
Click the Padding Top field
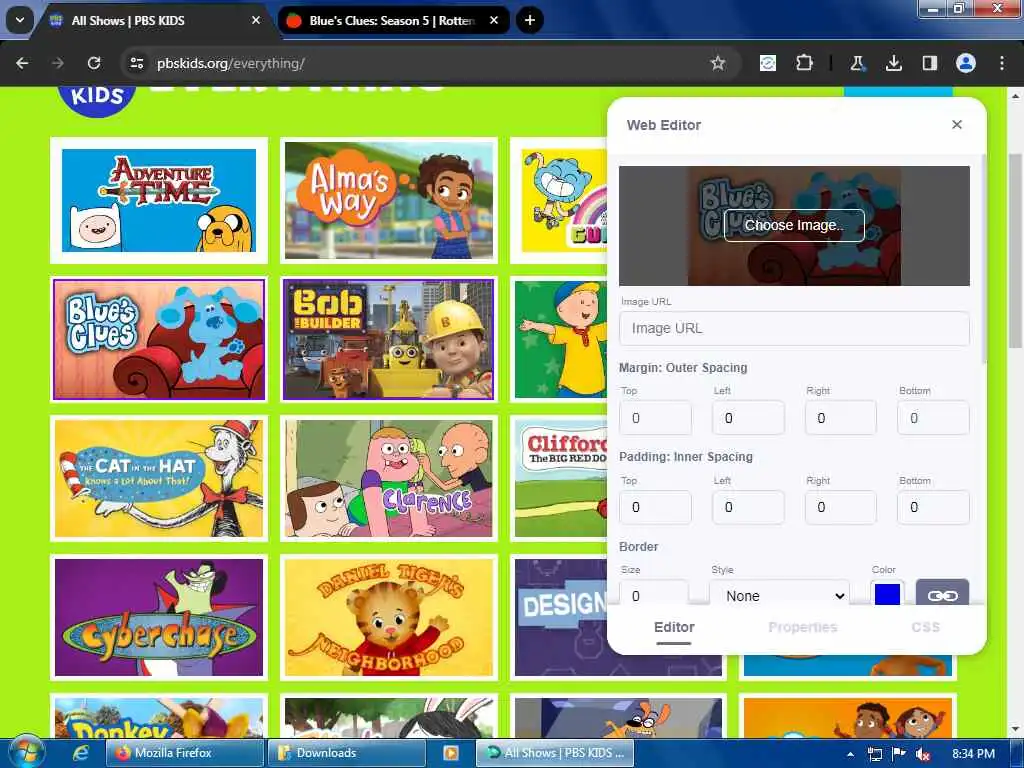click(655, 507)
